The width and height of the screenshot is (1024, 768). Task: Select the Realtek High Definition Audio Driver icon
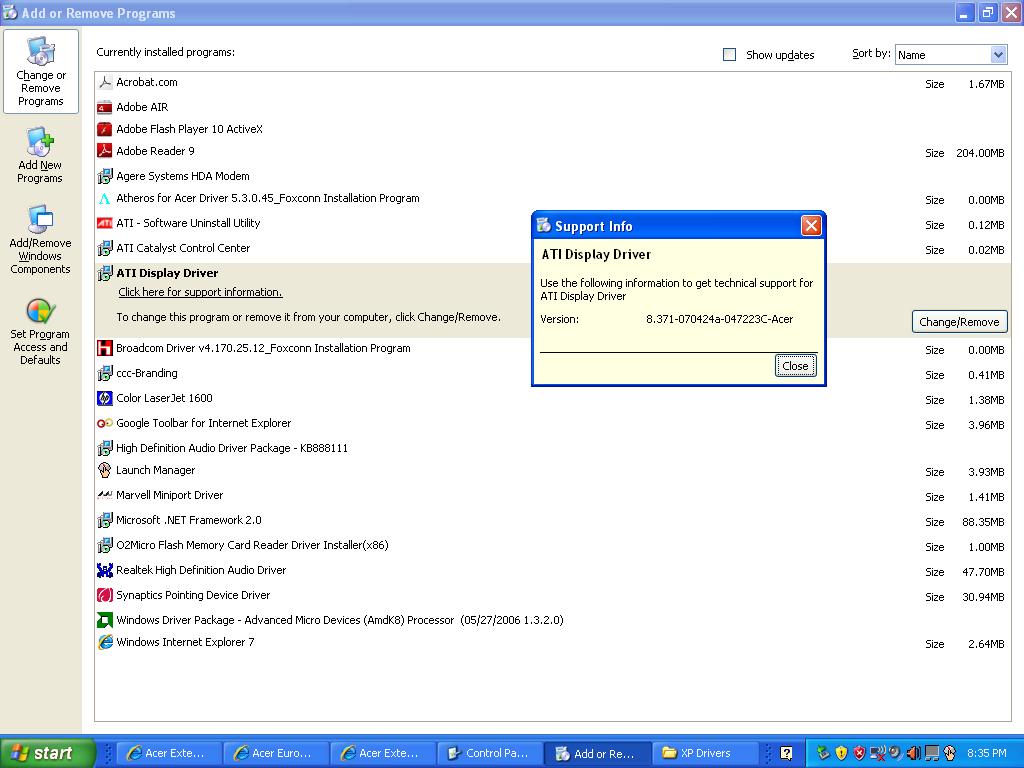[x=104, y=570]
